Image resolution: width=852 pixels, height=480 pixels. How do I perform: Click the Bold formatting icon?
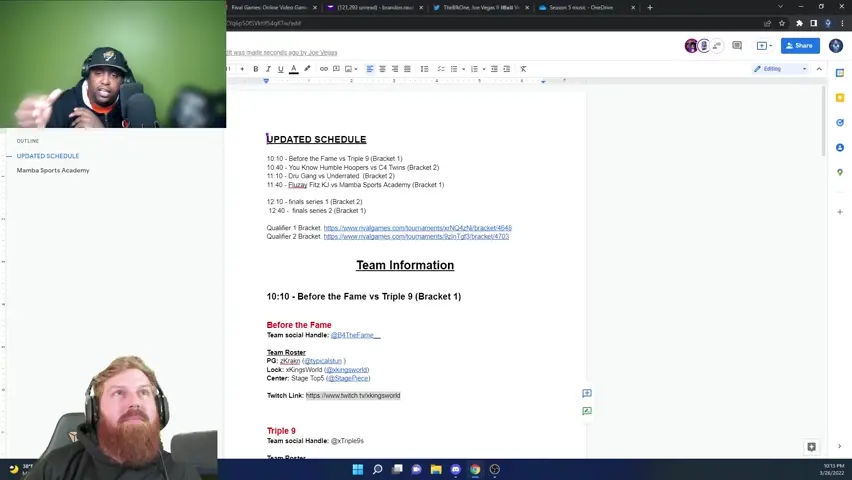pyautogui.click(x=255, y=69)
